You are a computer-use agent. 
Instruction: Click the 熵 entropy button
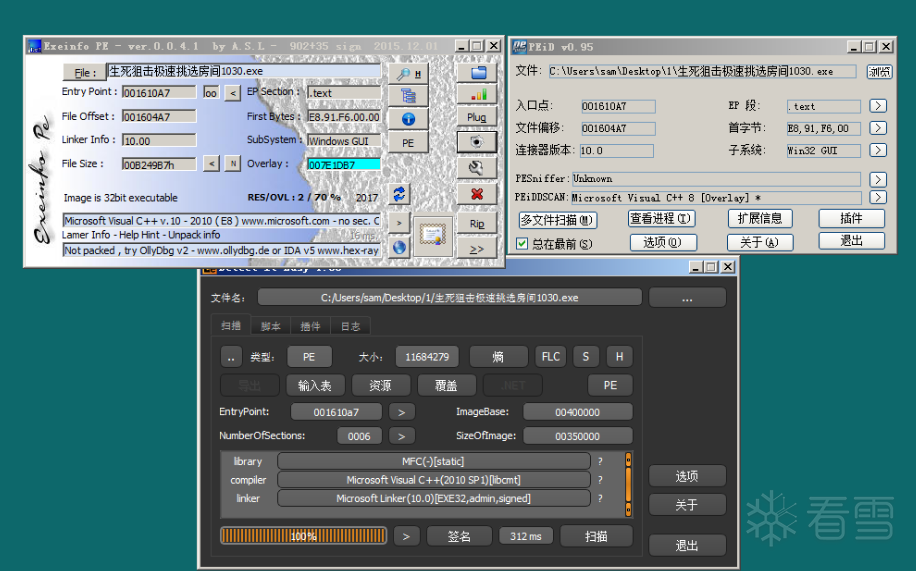tap(498, 357)
